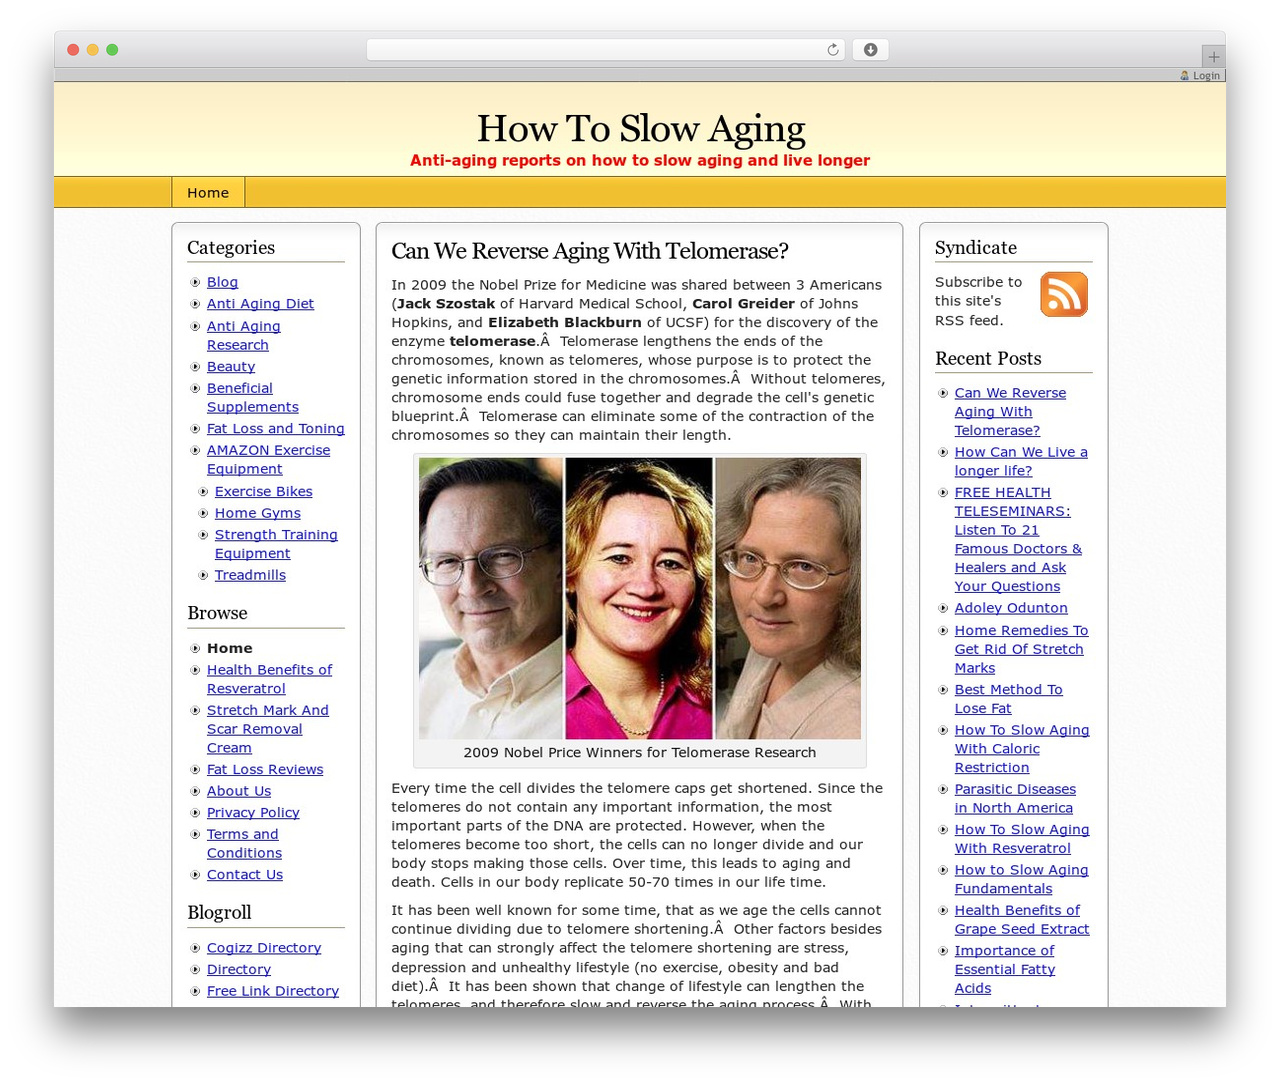Open Fat Loss and Toning category
The image size is (1280, 1084).
276,429
